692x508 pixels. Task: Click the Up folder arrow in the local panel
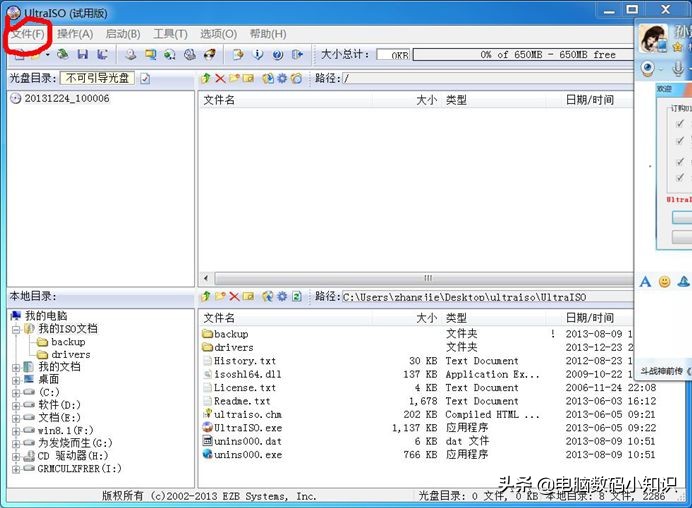pyautogui.click(x=206, y=297)
